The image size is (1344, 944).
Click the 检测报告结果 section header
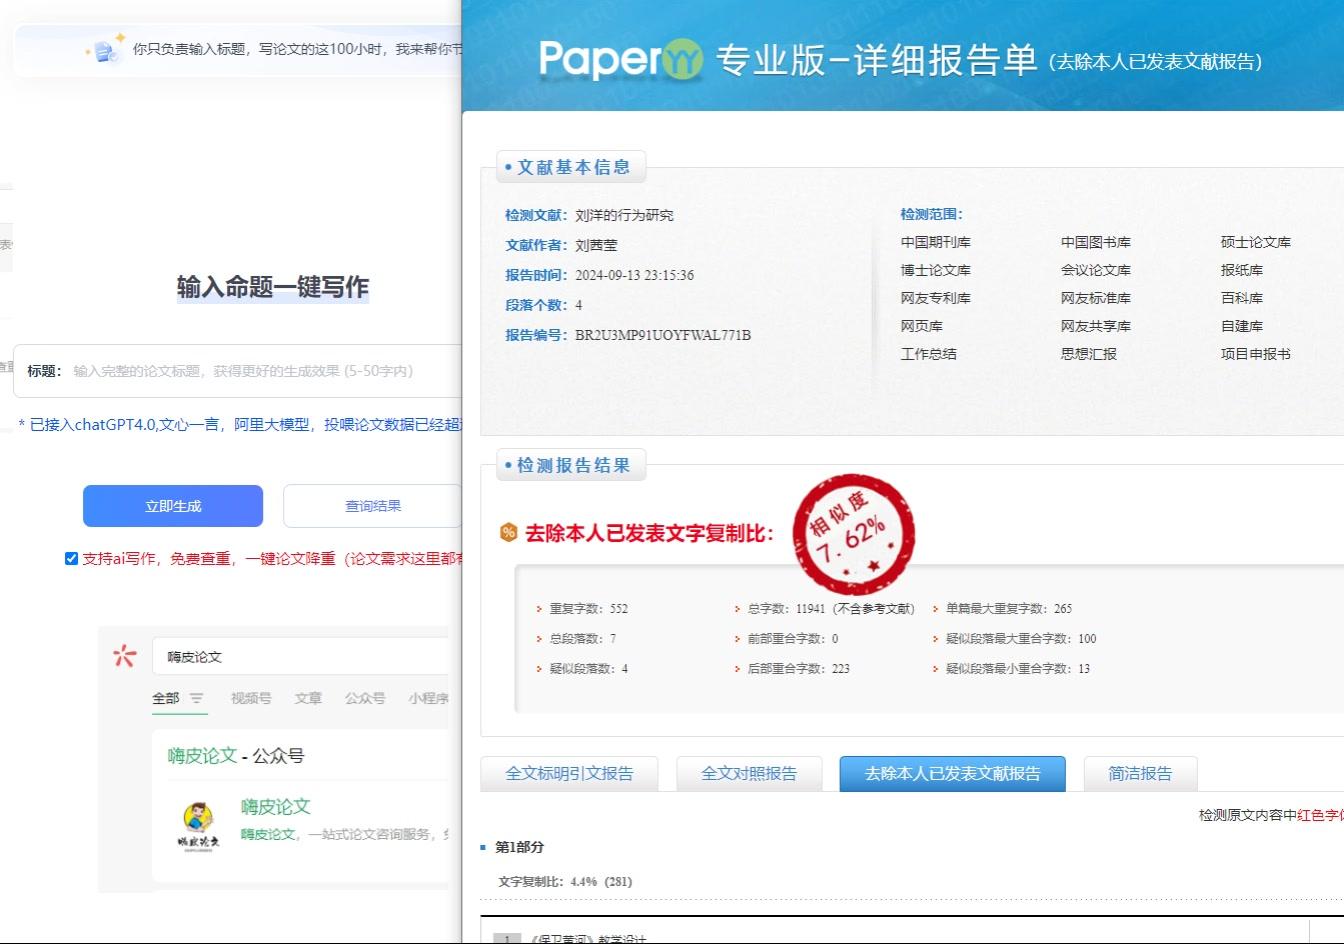tap(571, 465)
